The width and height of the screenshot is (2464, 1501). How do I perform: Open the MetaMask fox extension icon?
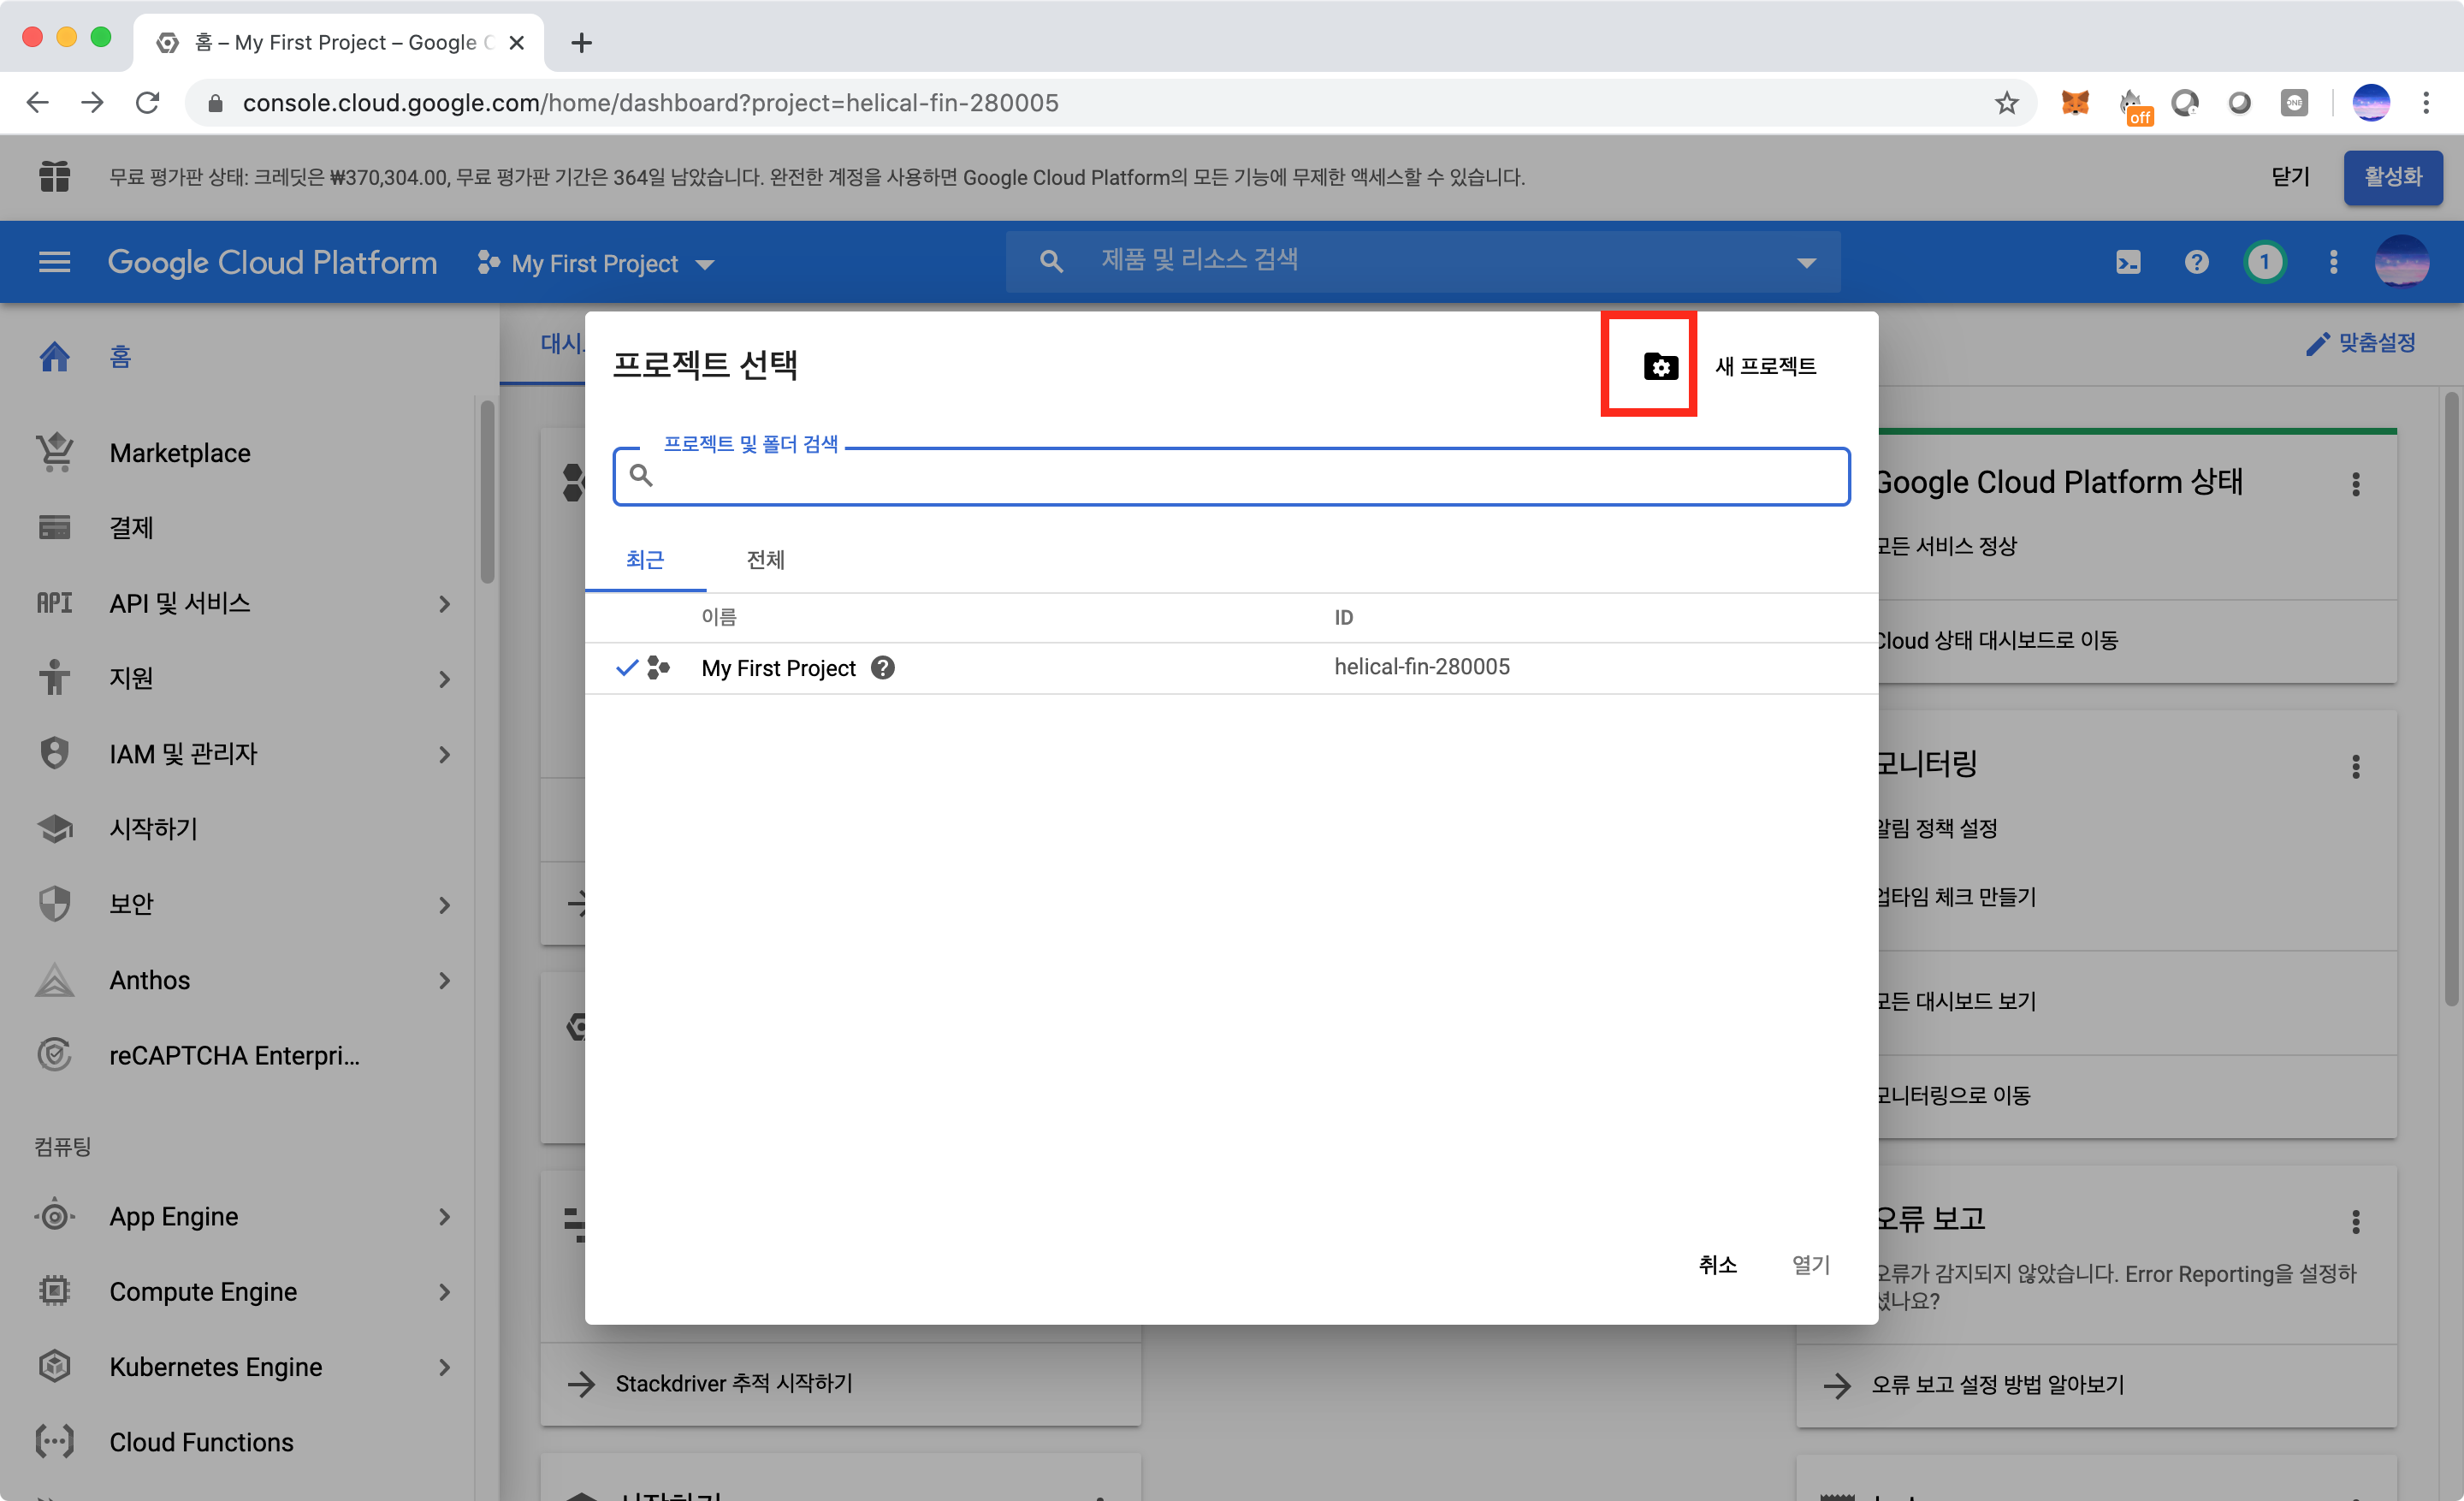[x=2075, y=103]
